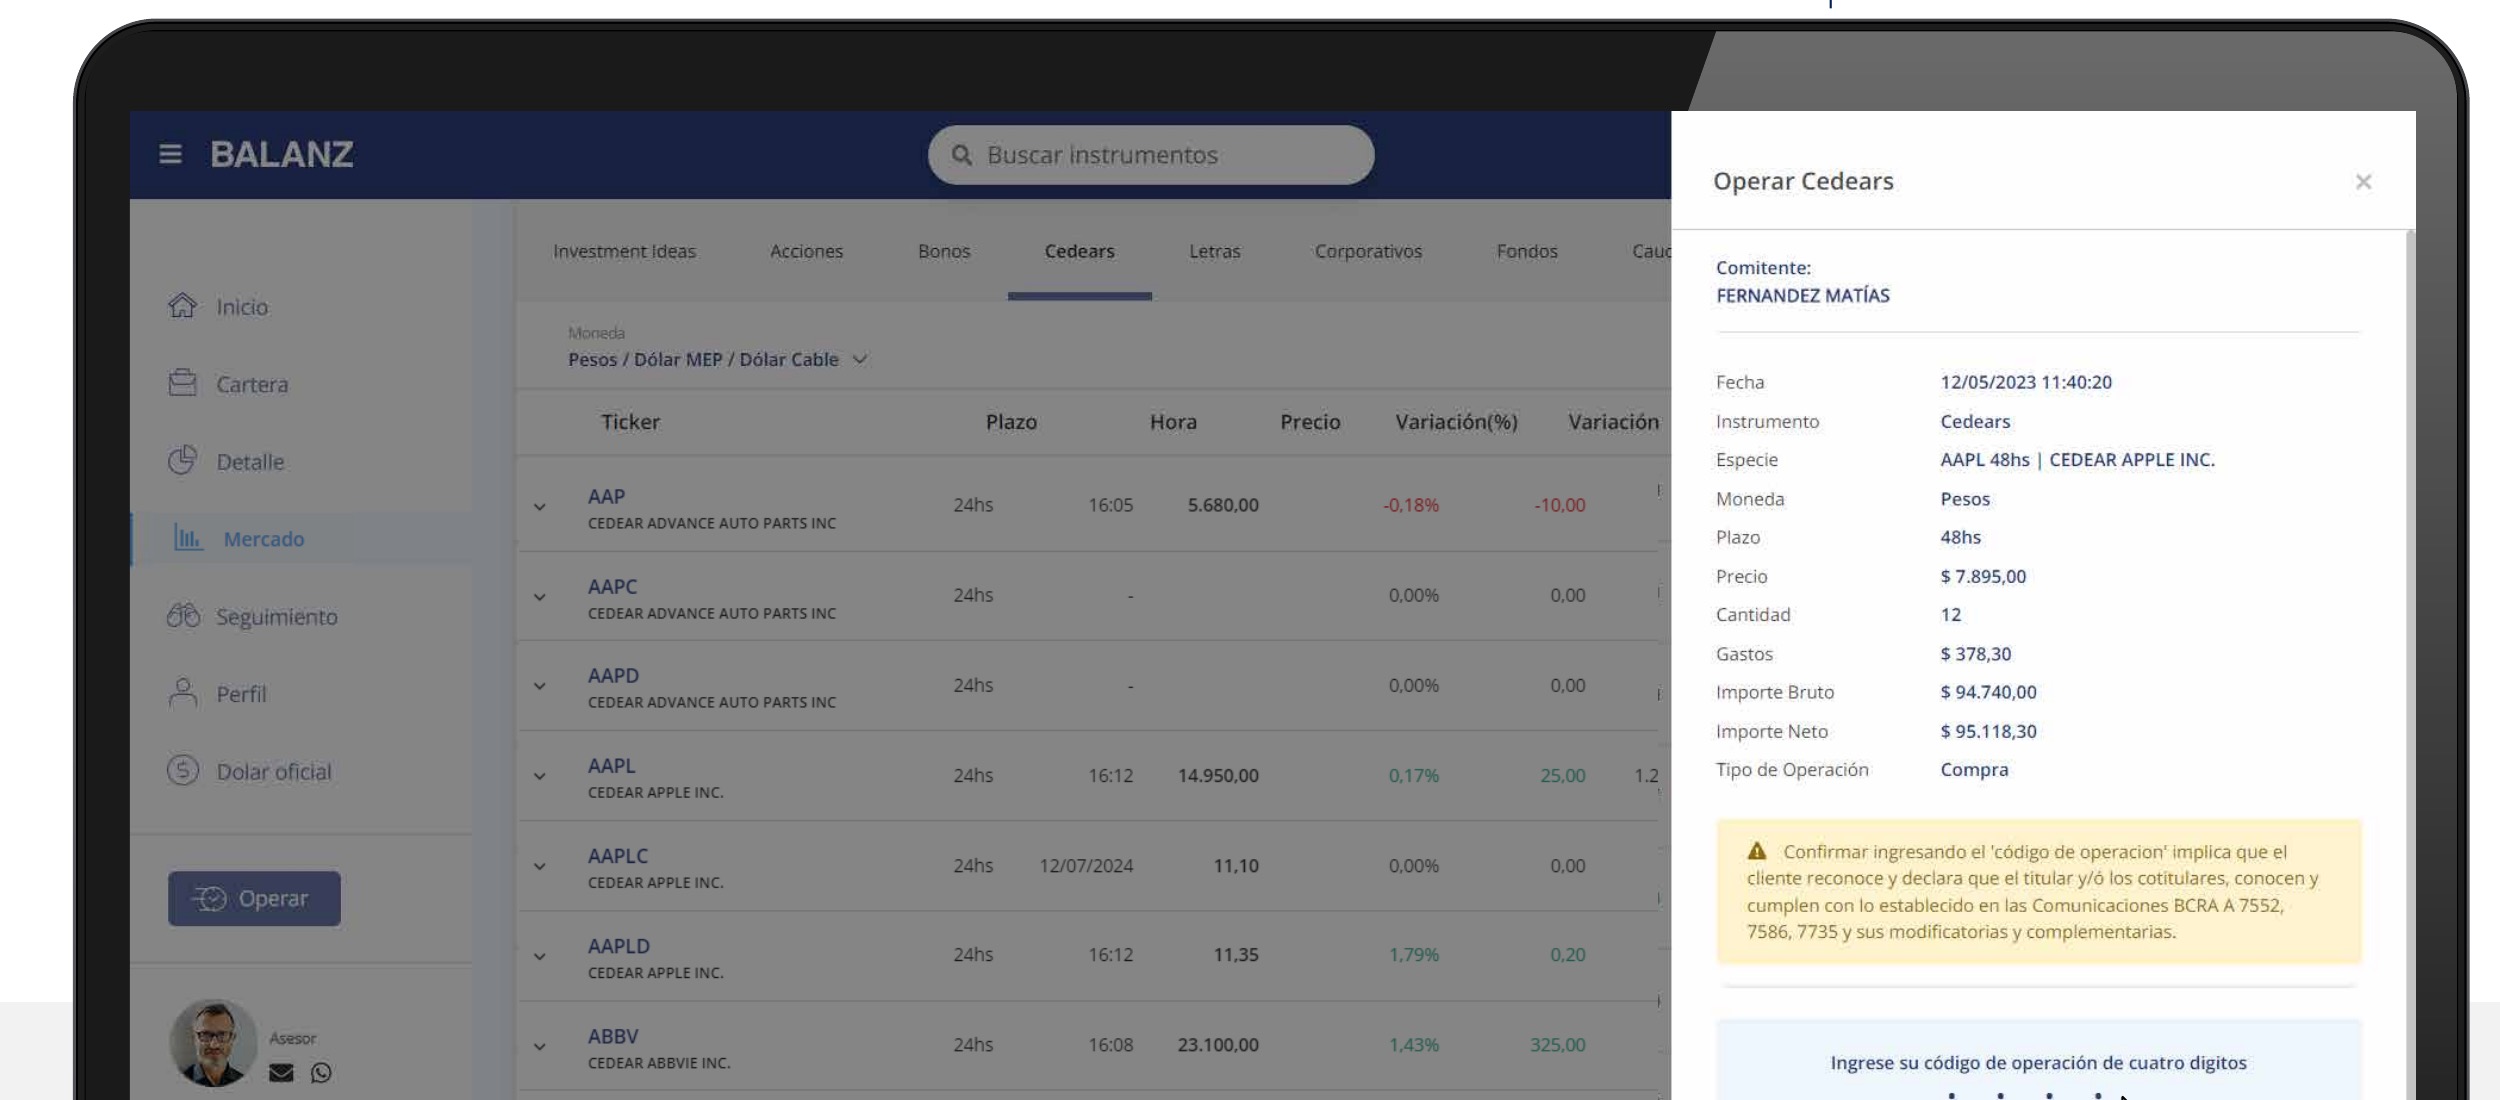The image size is (2500, 1100).
Task: Click the BALANZ logo
Action: (x=281, y=154)
